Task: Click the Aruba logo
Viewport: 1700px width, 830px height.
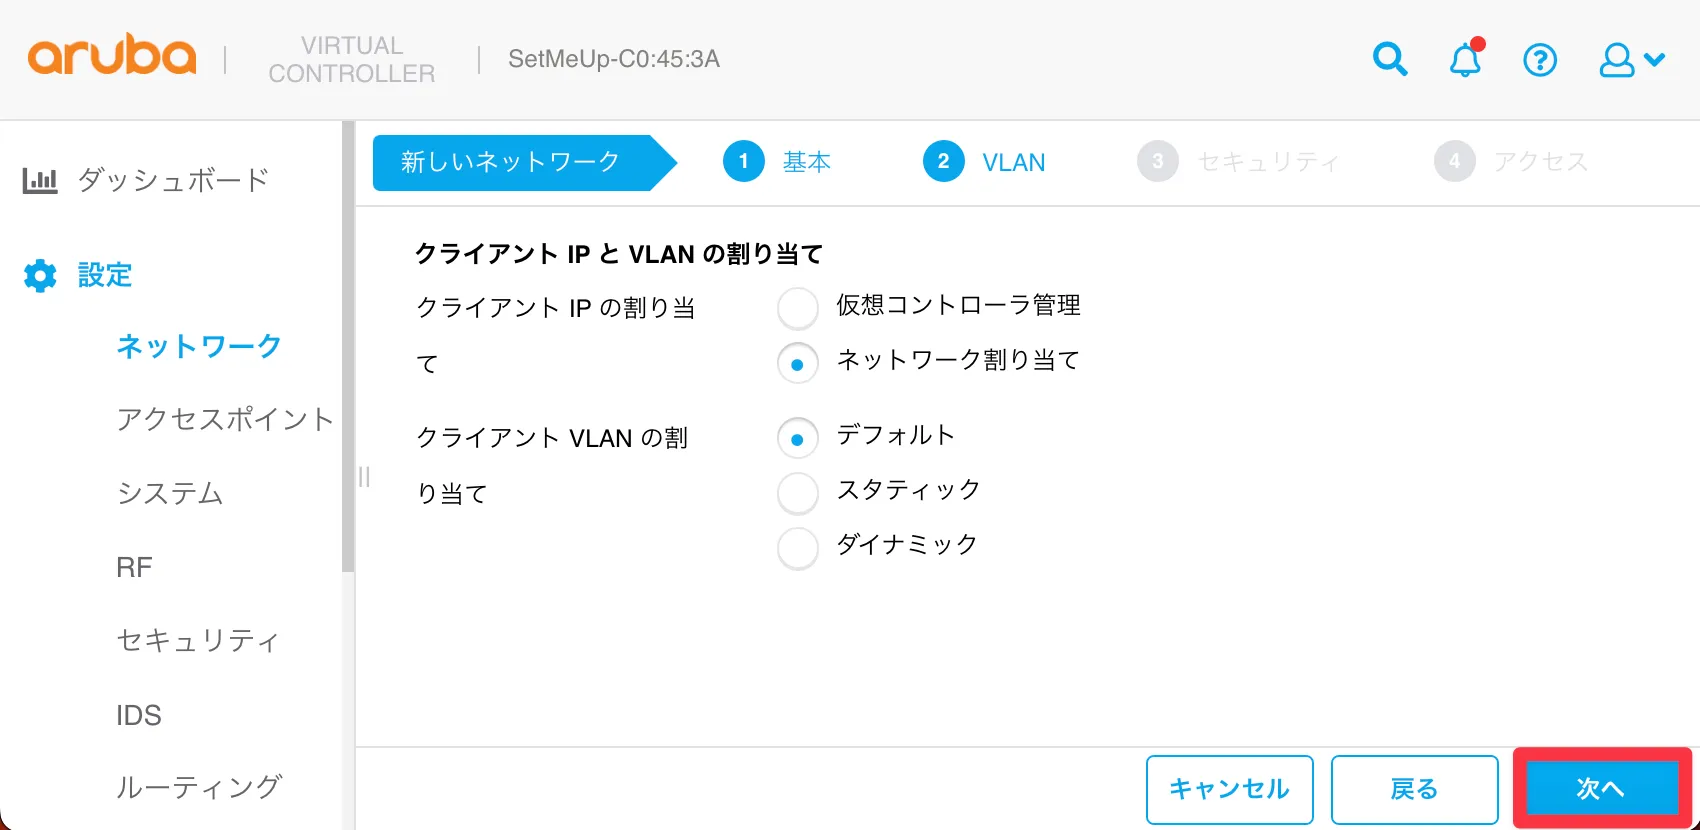Action: click(x=112, y=58)
